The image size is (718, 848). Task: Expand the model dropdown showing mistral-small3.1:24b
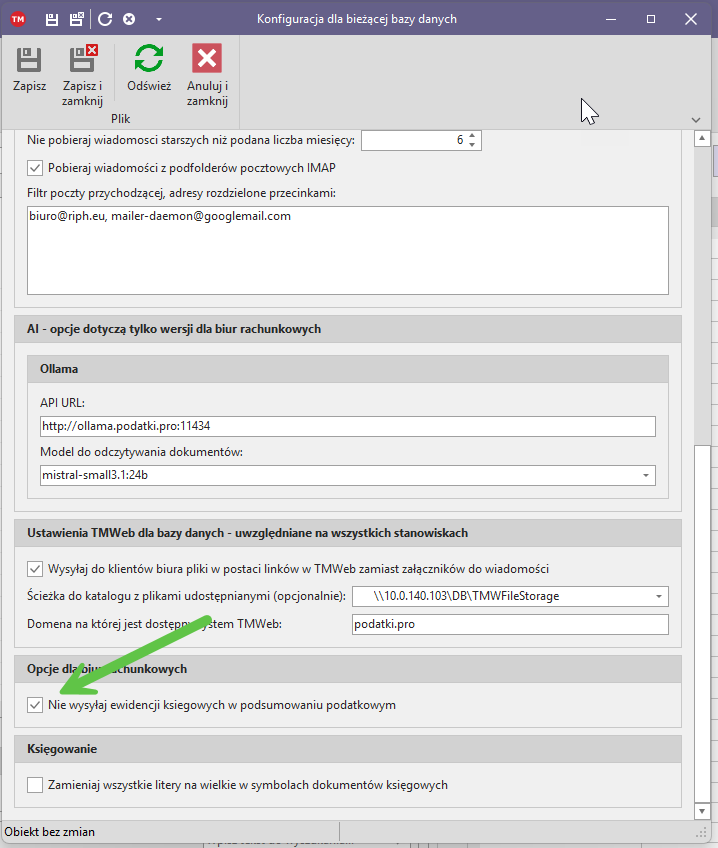645,475
